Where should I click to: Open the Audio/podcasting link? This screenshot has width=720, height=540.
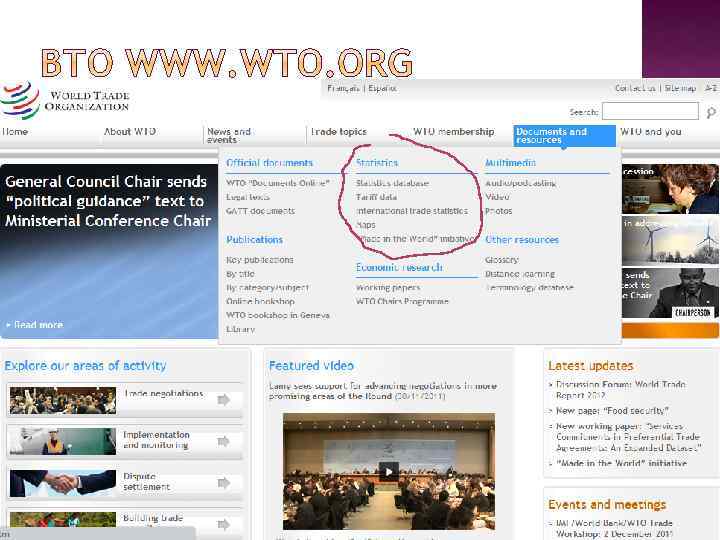(x=521, y=183)
